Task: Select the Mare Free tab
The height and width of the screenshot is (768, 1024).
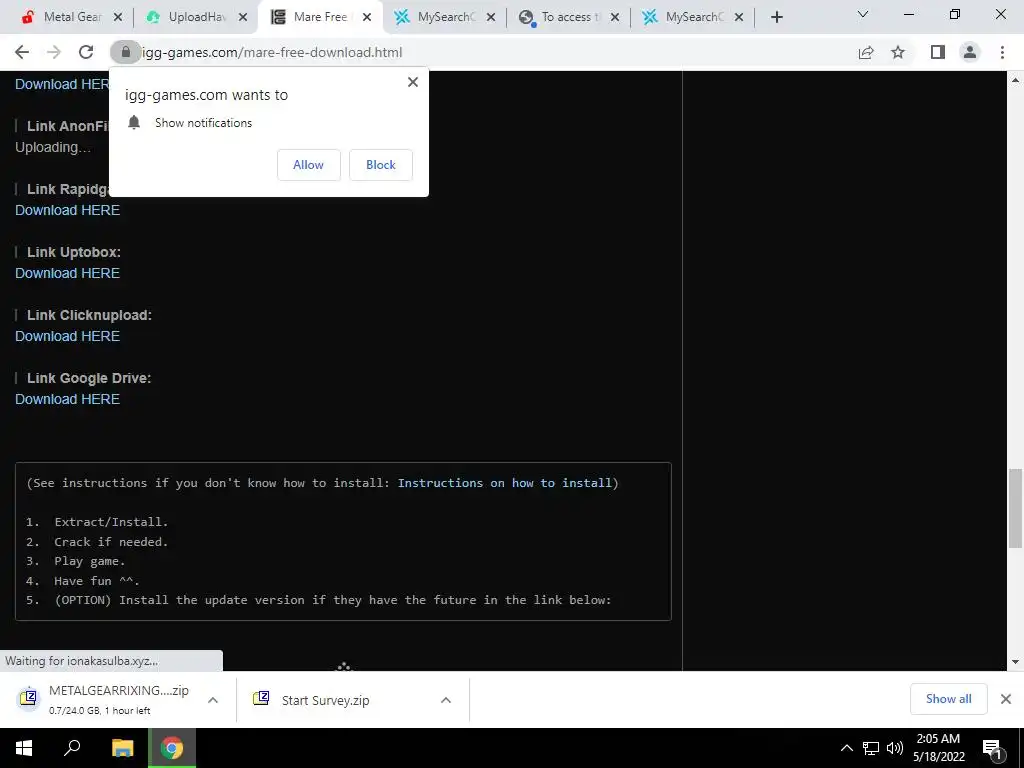Action: point(320,17)
